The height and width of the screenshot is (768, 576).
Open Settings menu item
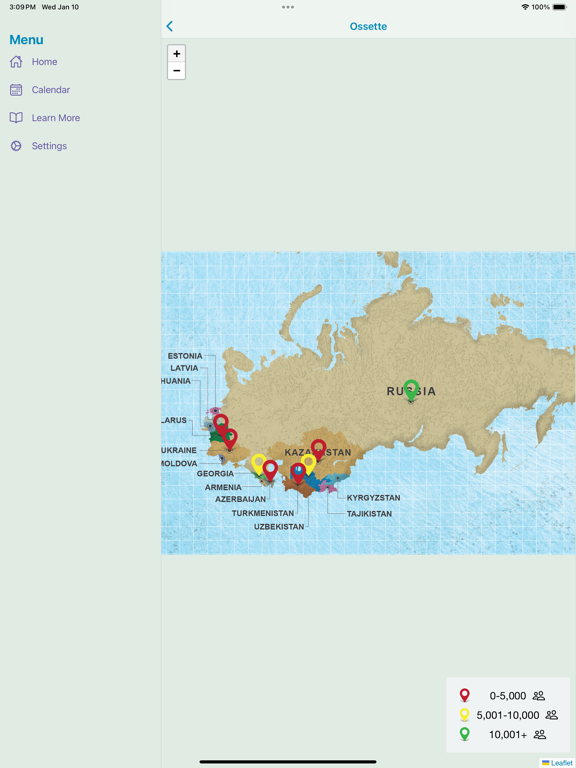(x=49, y=146)
